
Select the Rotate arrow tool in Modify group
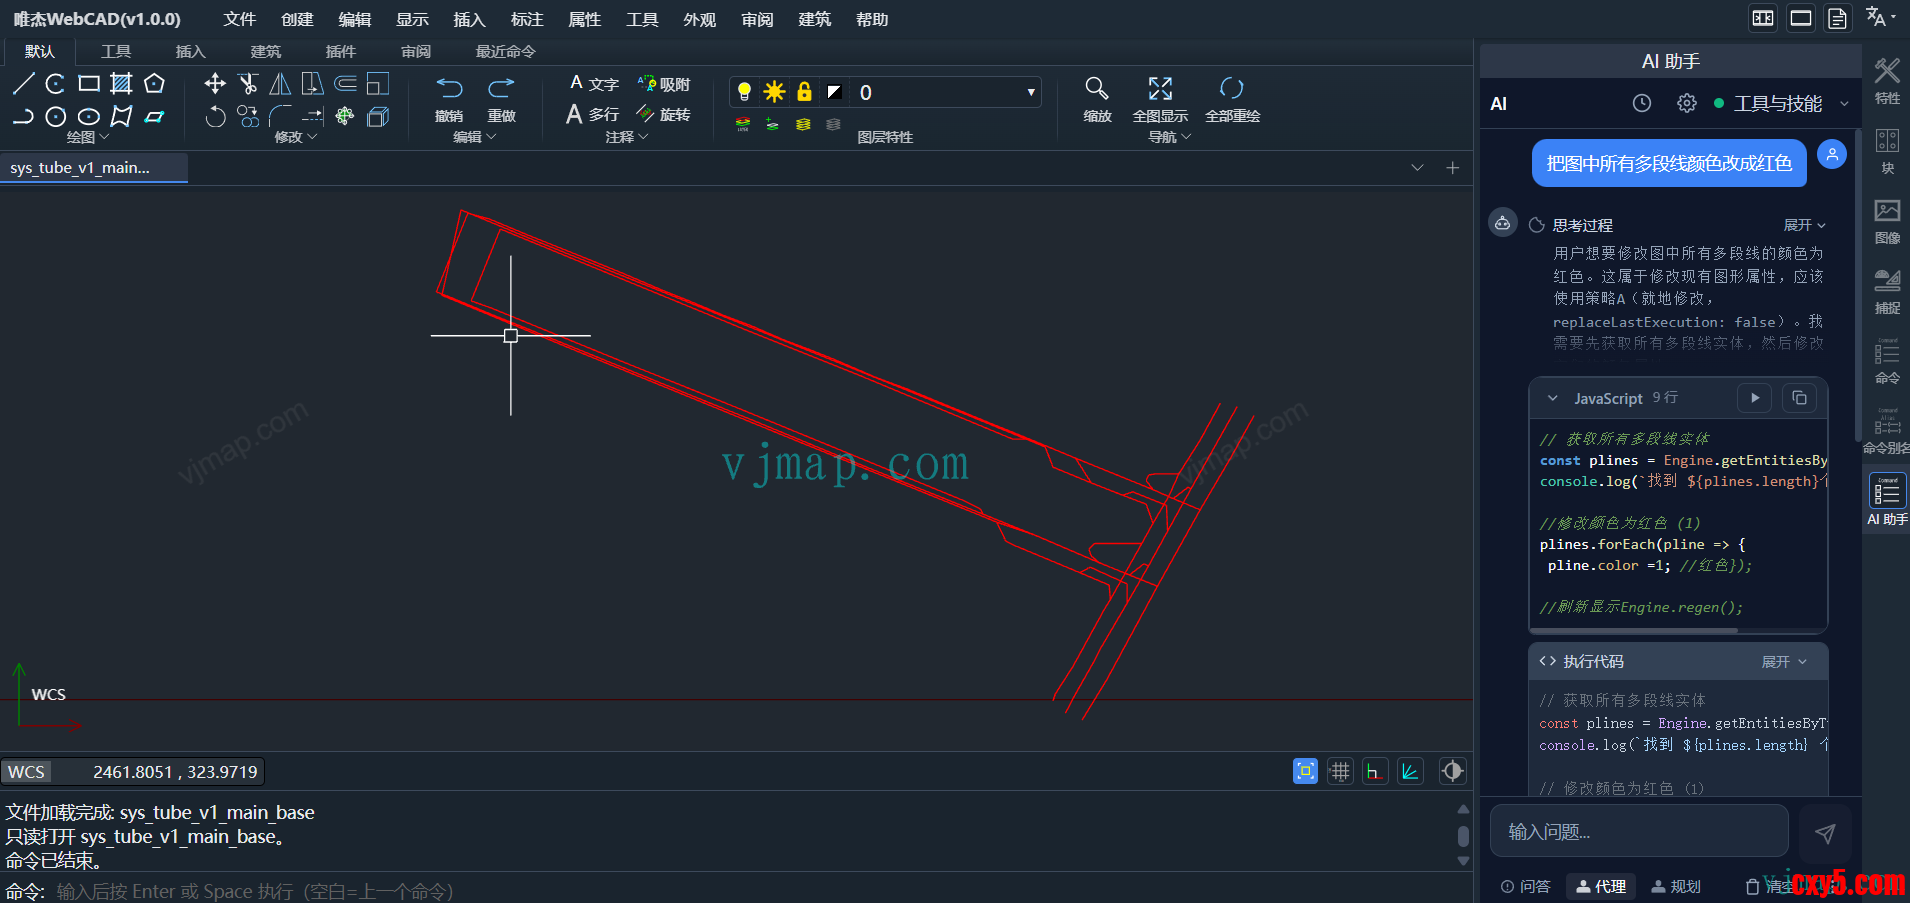(215, 117)
